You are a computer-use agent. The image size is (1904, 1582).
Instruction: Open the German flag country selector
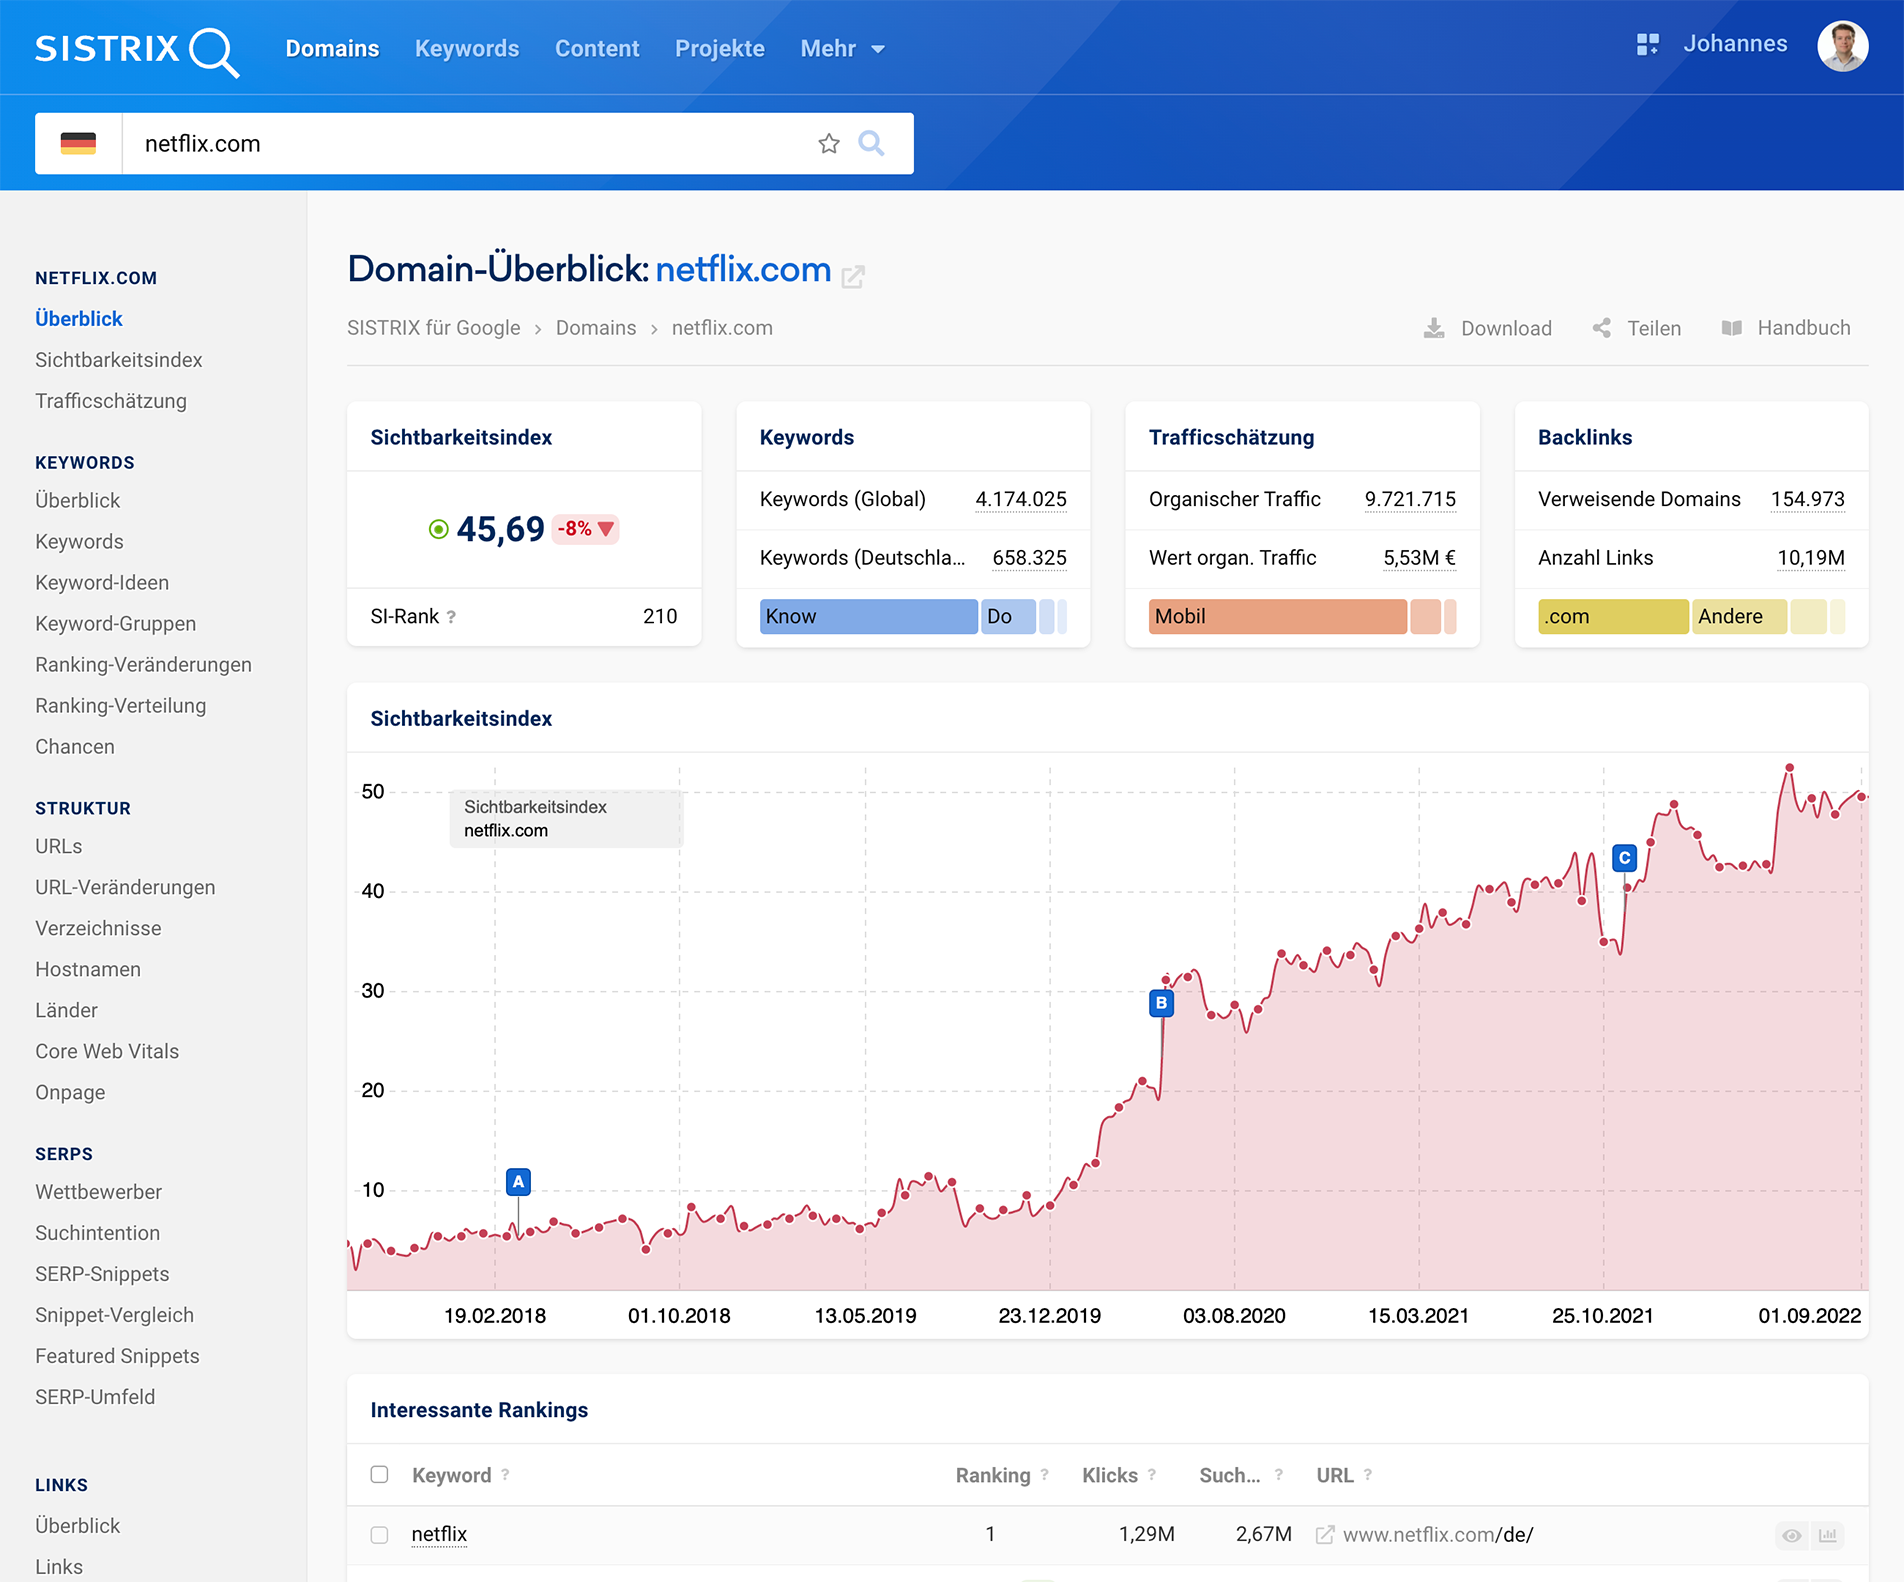click(x=78, y=144)
